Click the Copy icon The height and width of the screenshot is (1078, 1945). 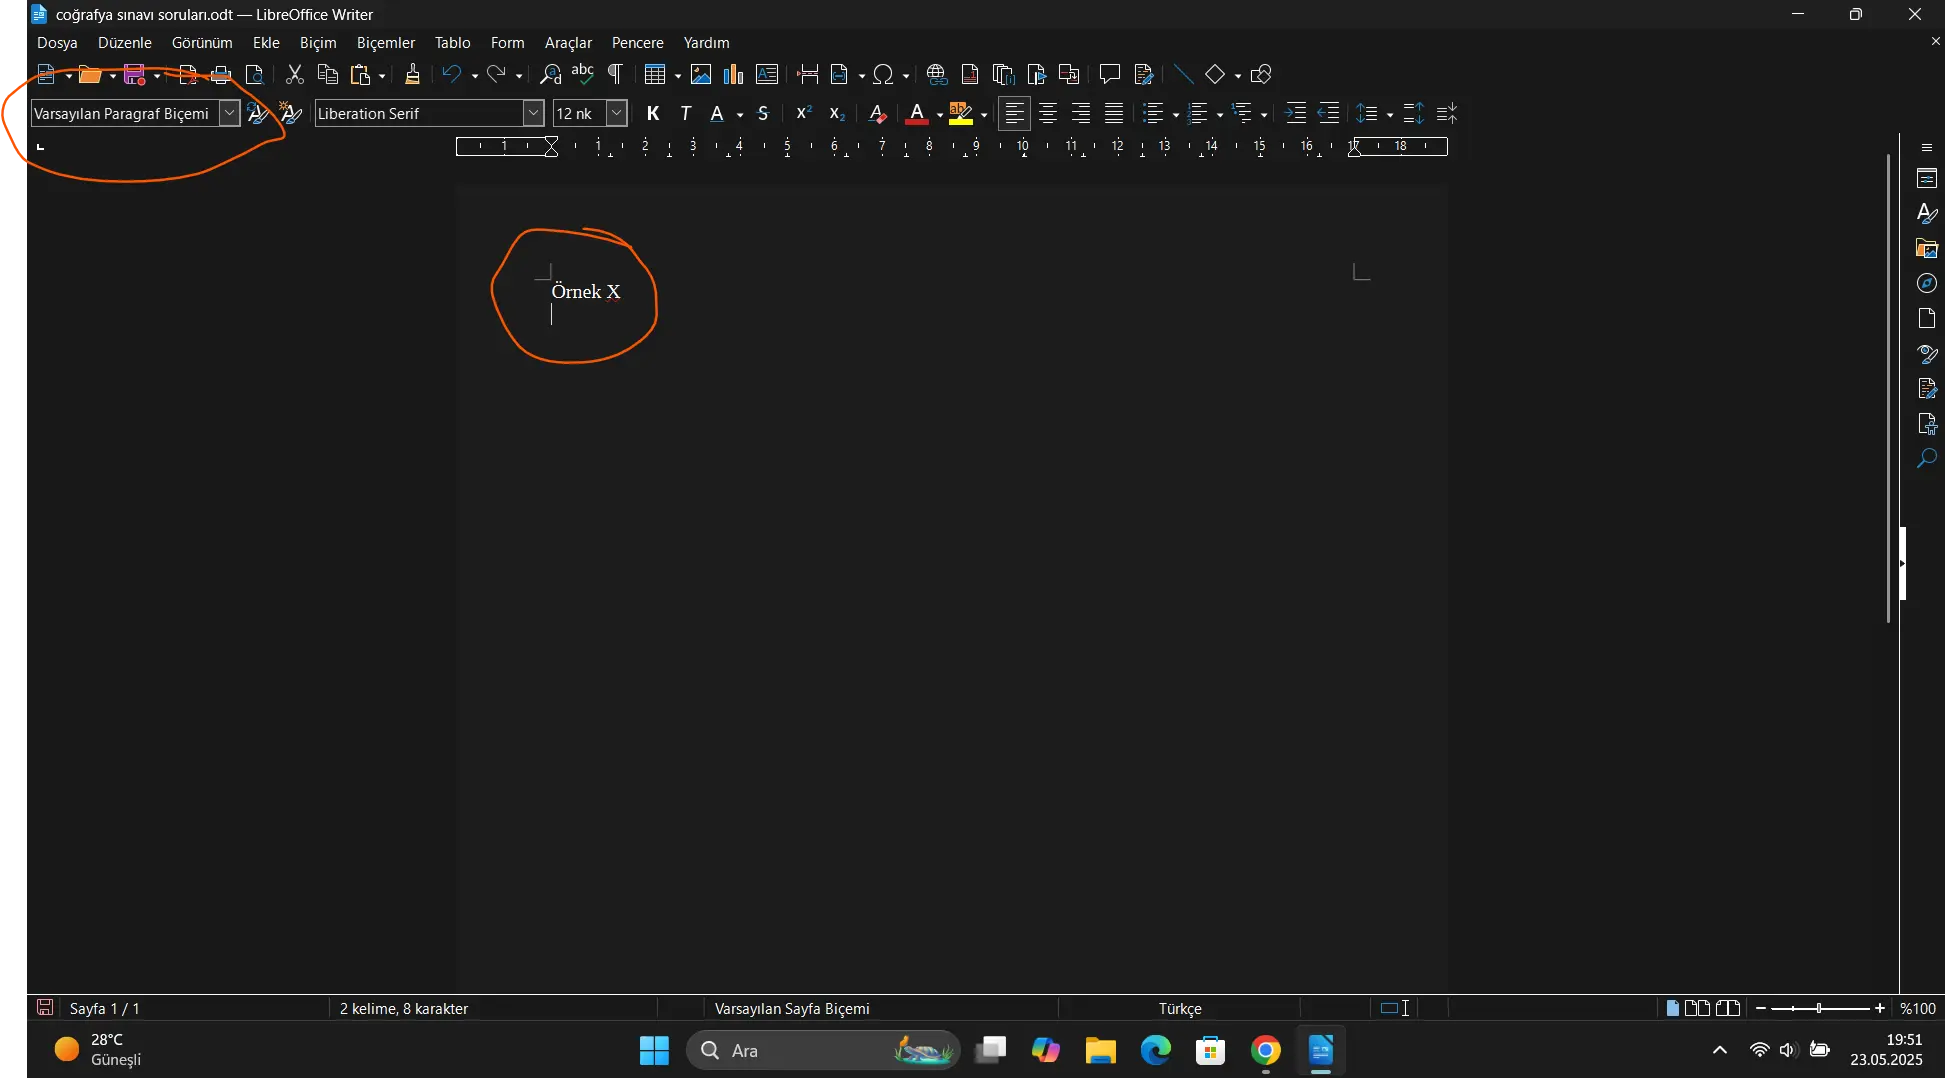327,74
